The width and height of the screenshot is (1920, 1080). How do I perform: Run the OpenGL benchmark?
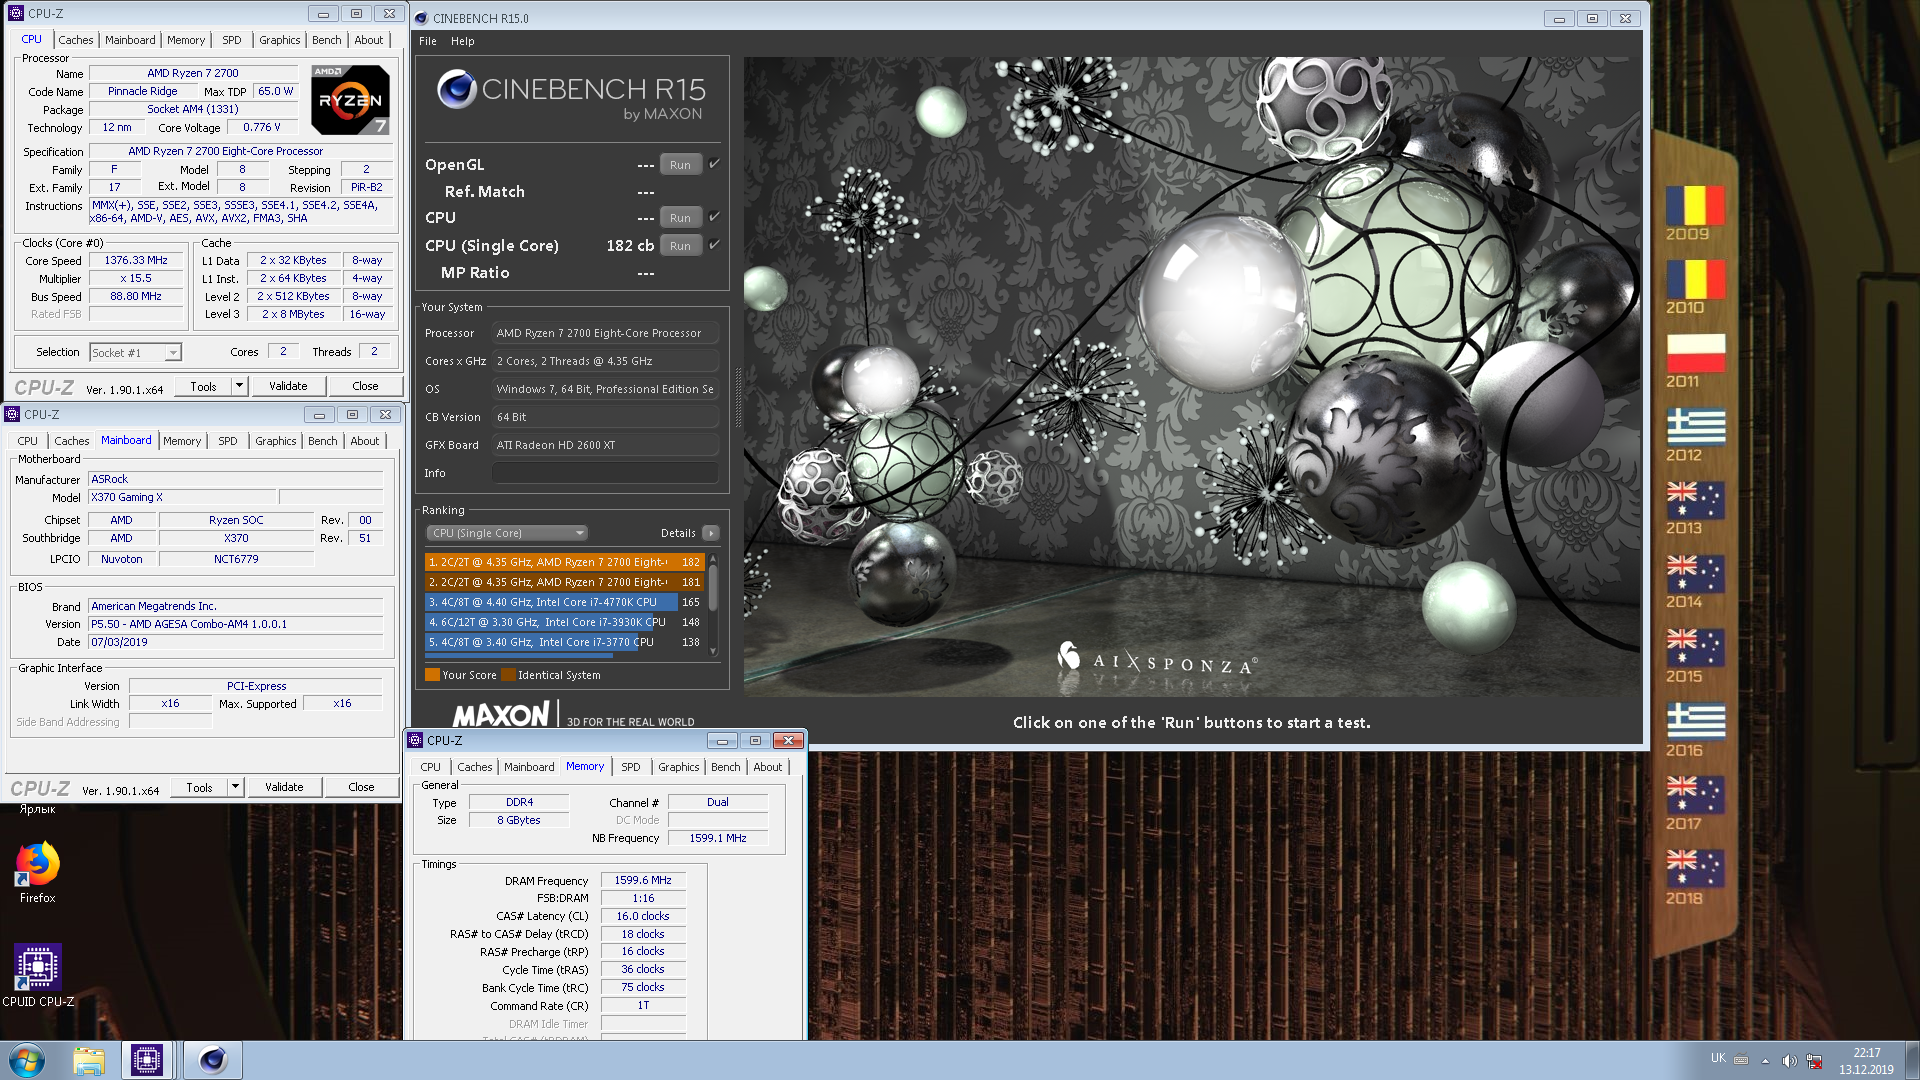pos(681,165)
